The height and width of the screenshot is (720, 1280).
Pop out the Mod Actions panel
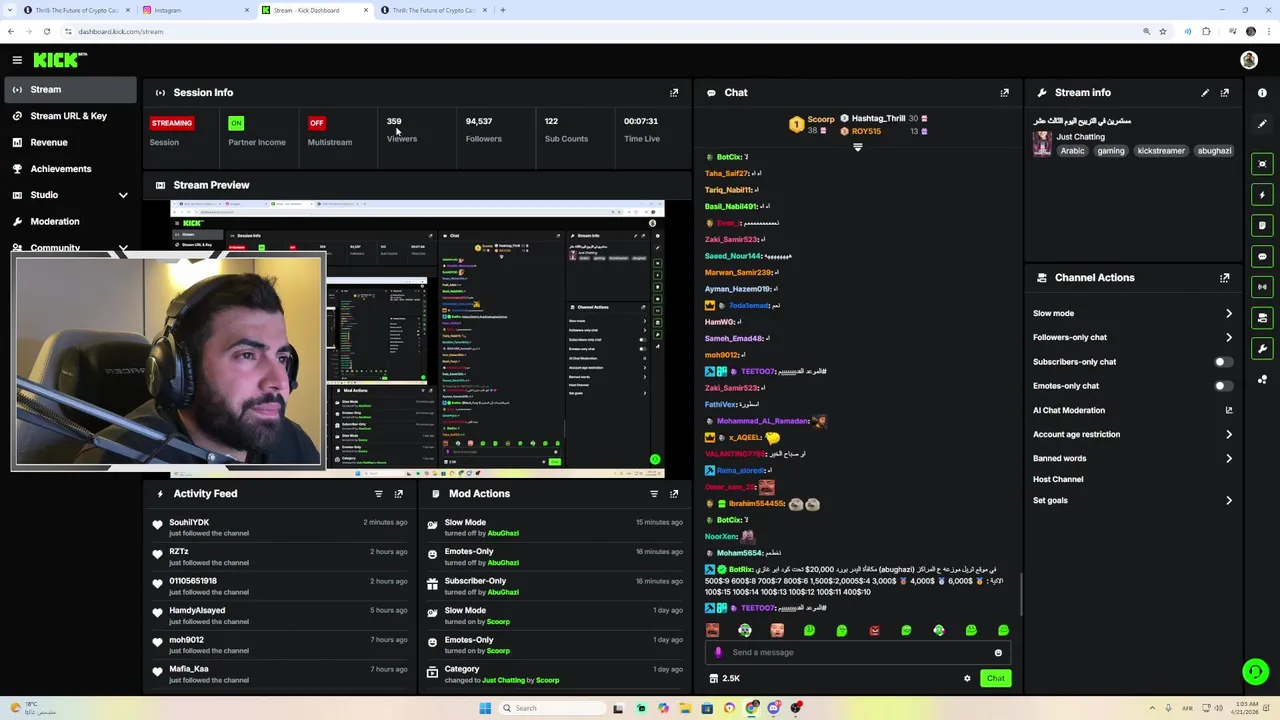pos(674,494)
